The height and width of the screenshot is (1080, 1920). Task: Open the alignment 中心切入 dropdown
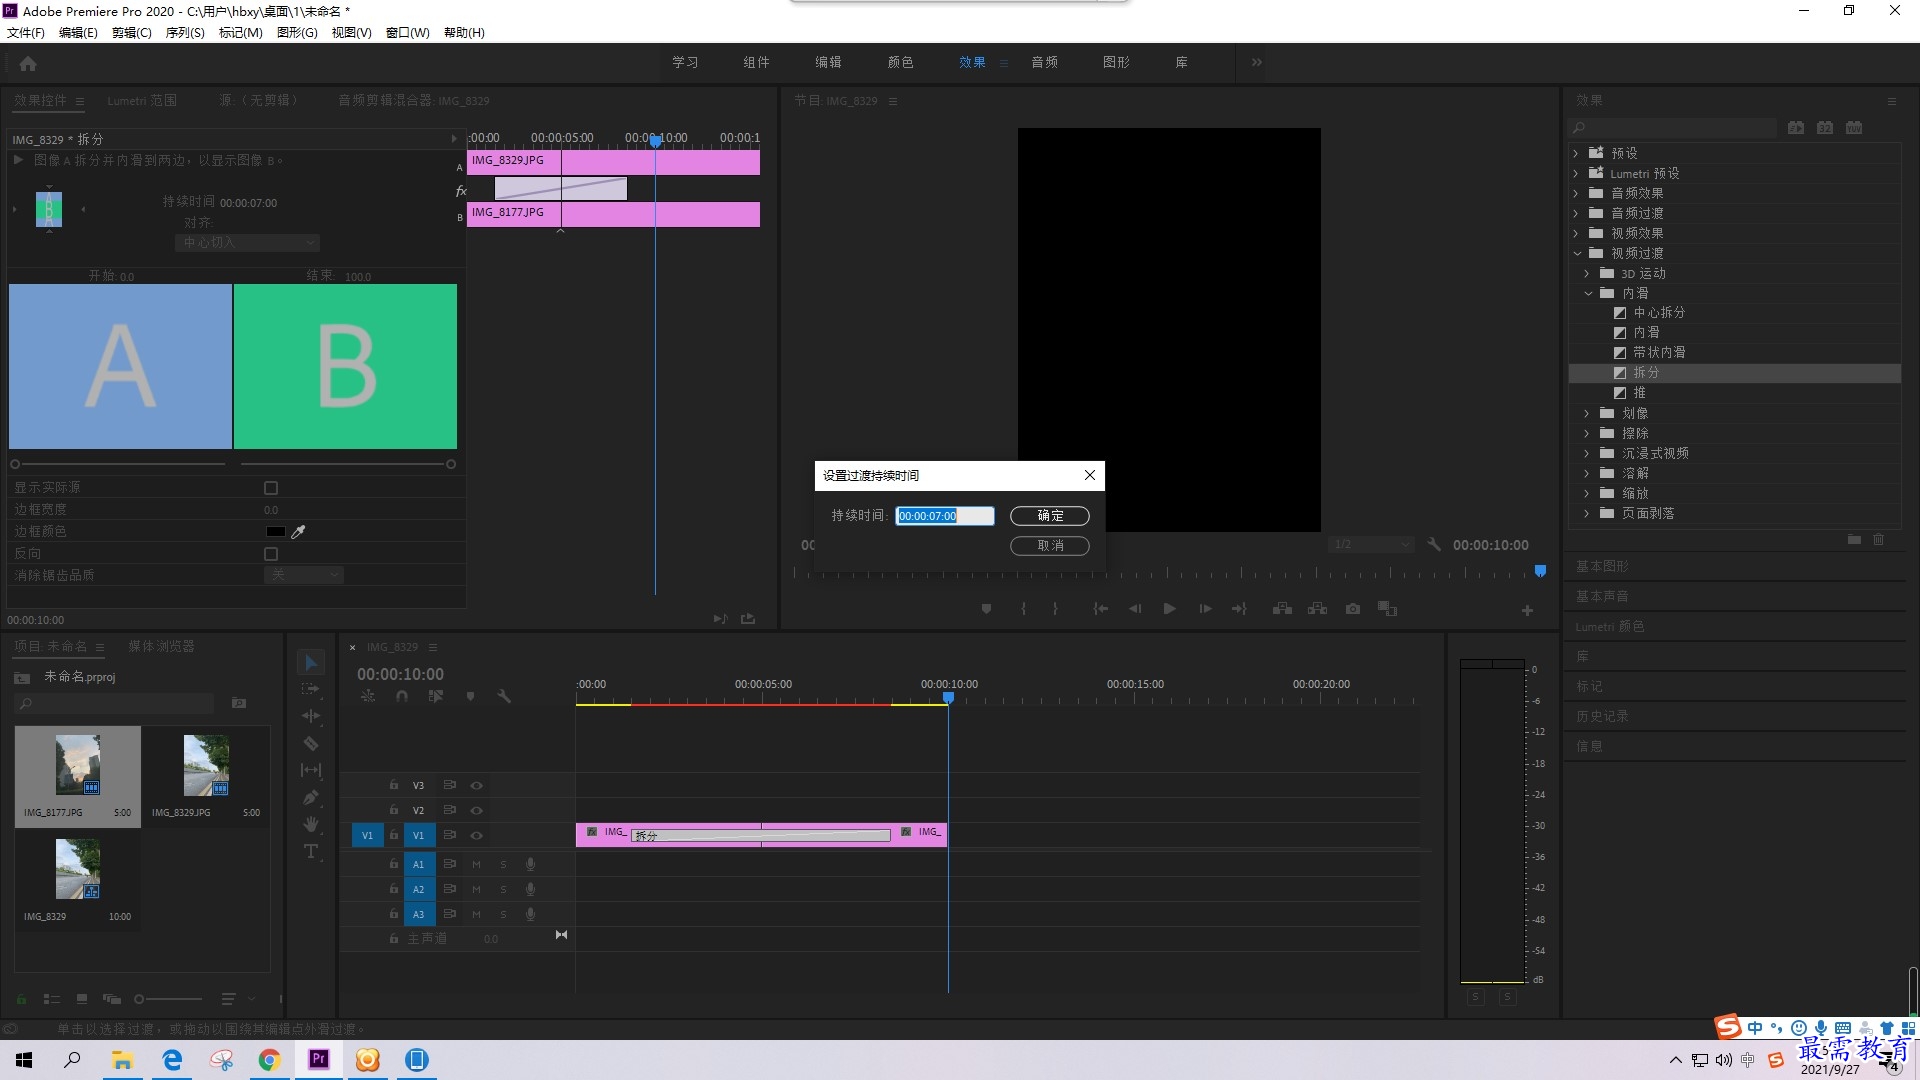pyautogui.click(x=248, y=243)
